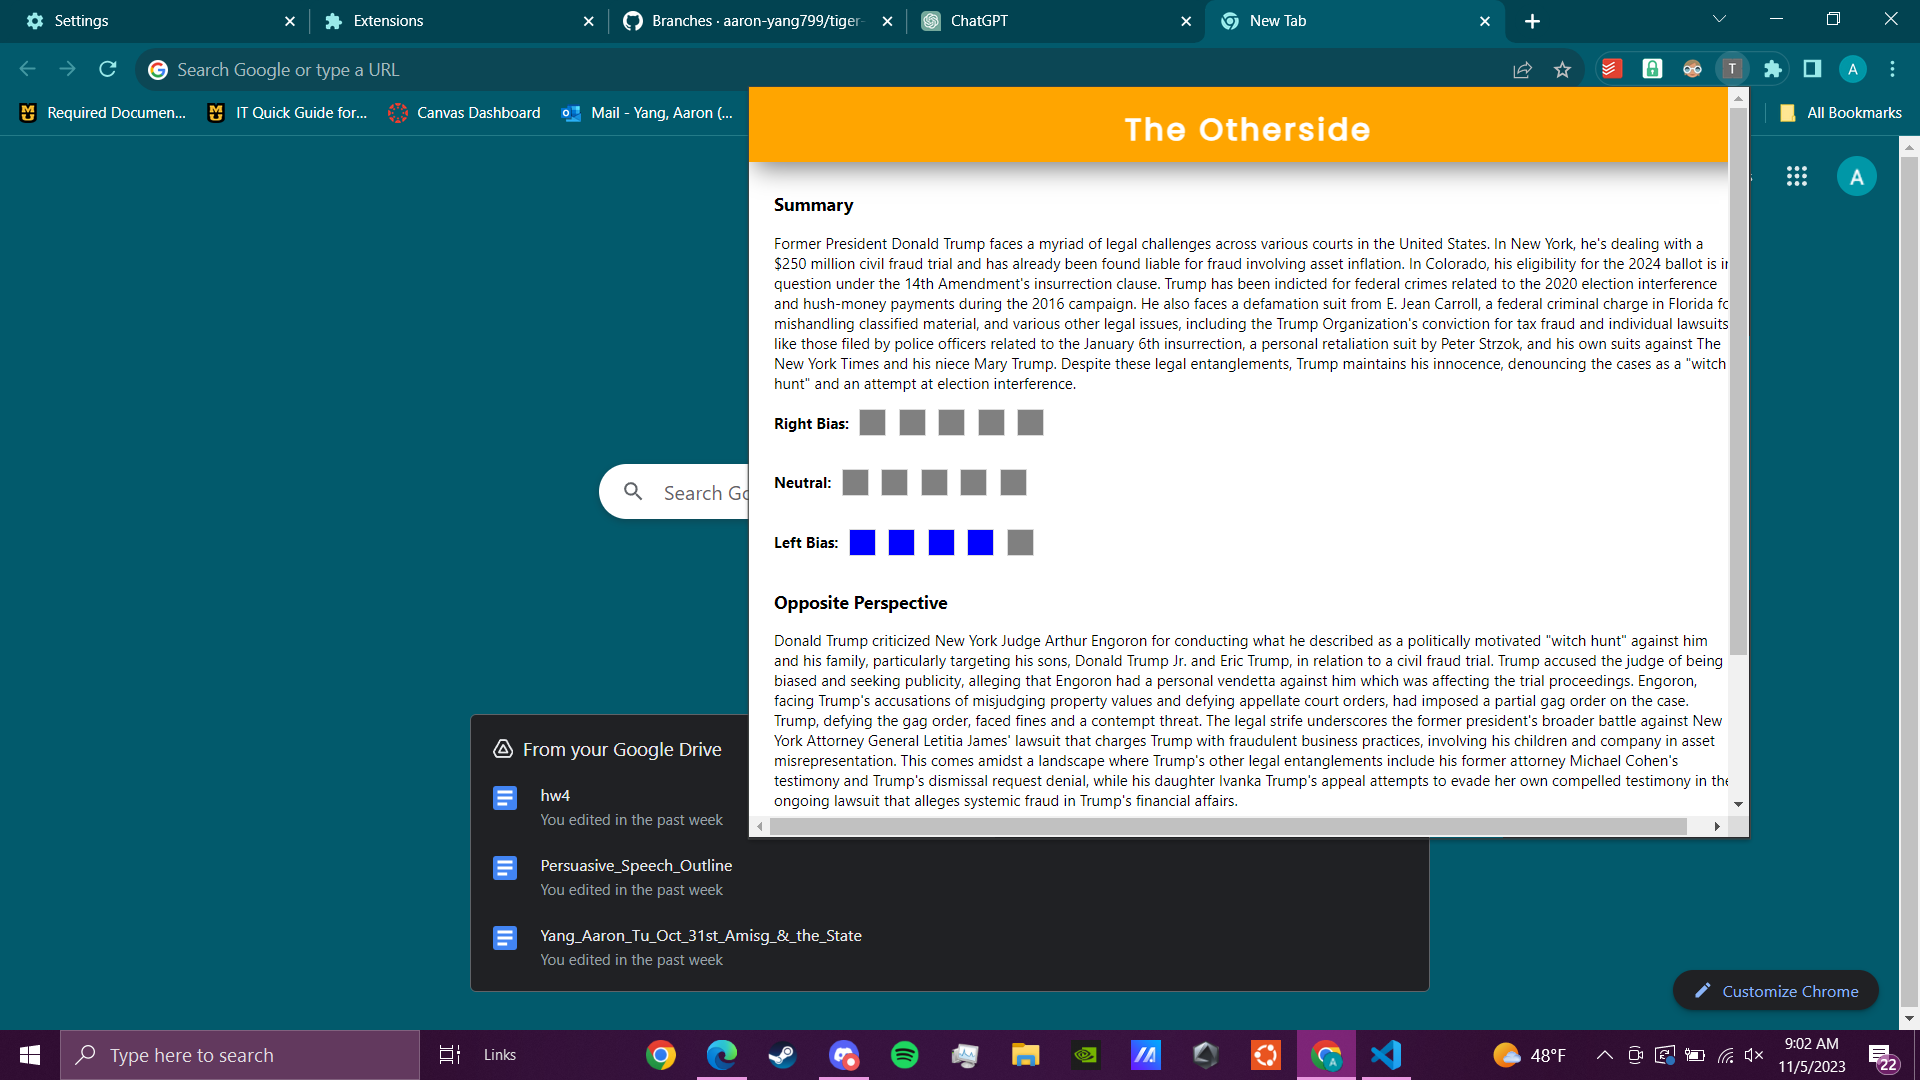Click the popup's horizontal scrollbar right arrow
Viewport: 1920px width, 1080px height.
(1717, 826)
